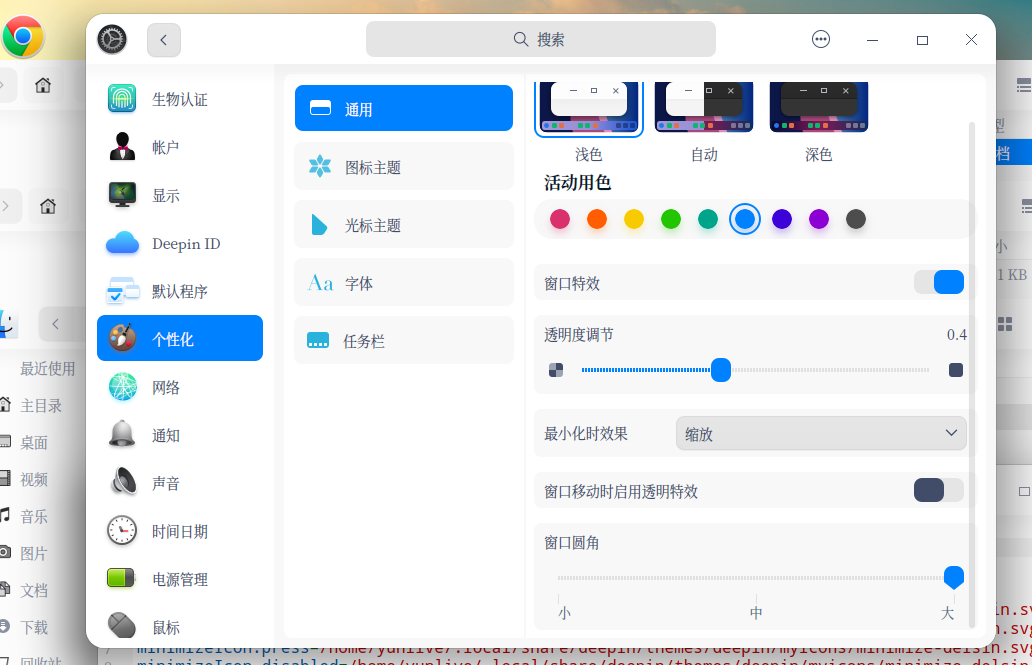Open the Deepin ID cloud icon
1032x665 pixels.
[122, 243]
